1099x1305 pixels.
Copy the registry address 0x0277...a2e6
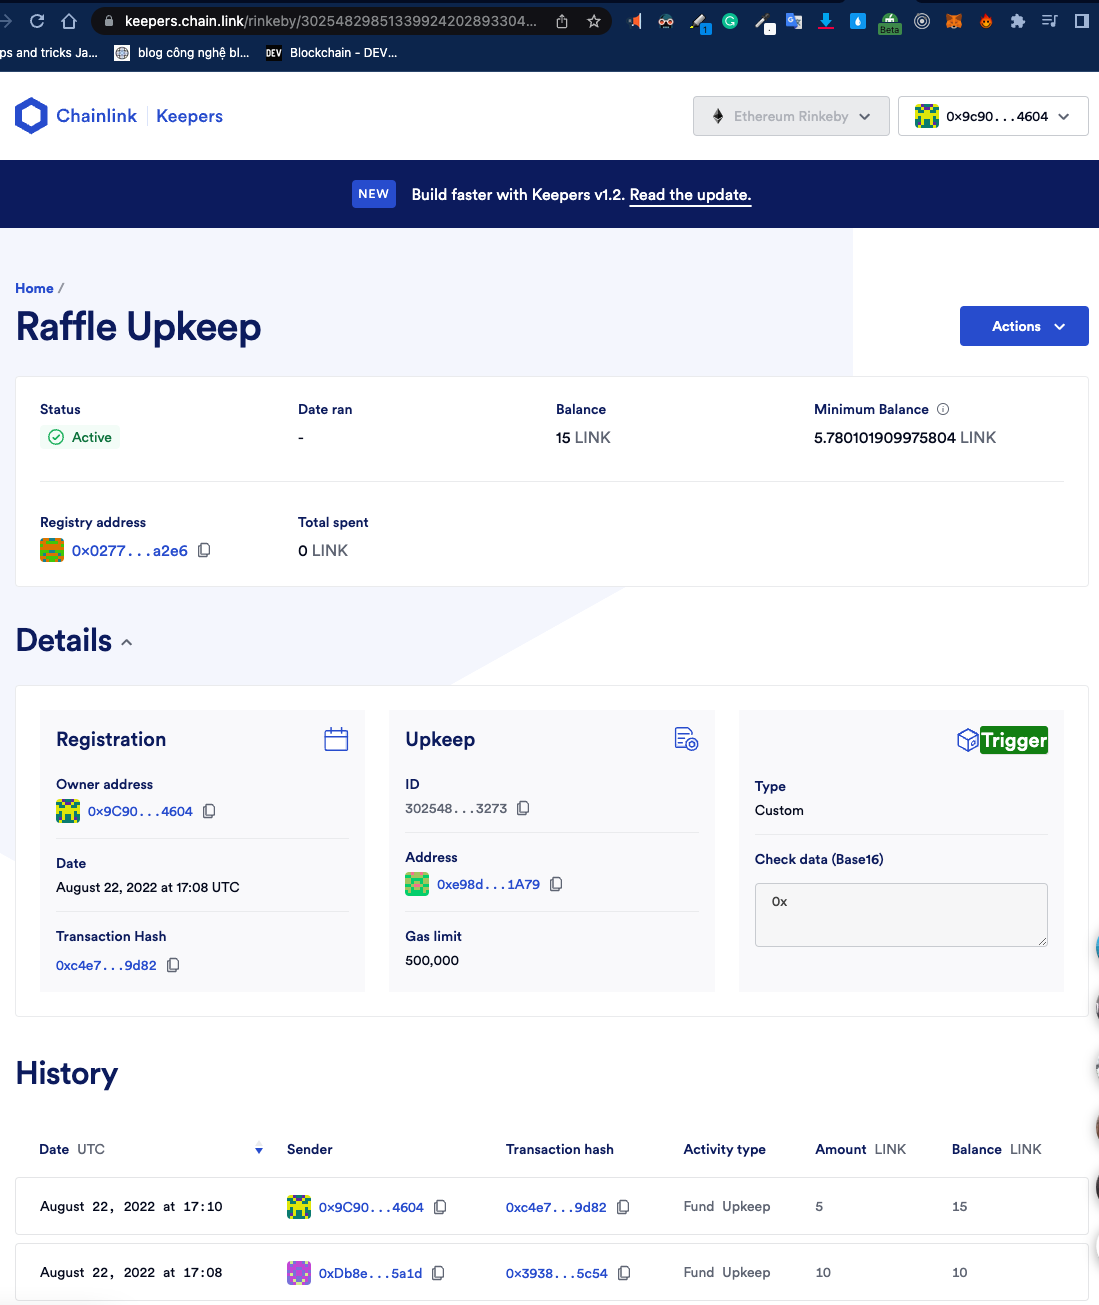pyautogui.click(x=204, y=550)
